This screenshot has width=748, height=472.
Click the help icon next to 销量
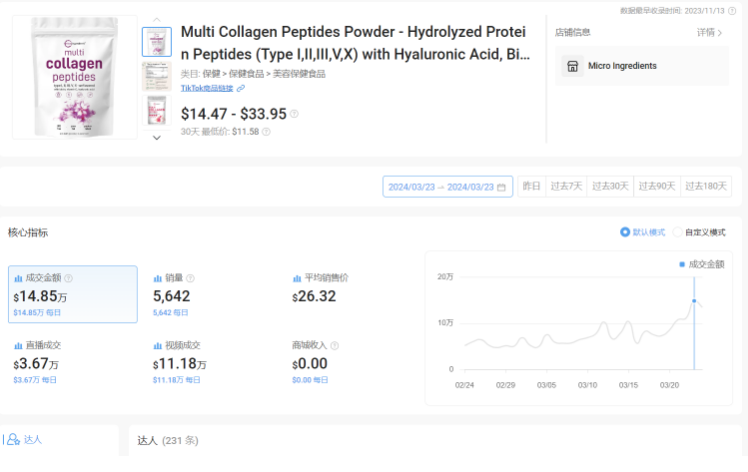190,278
